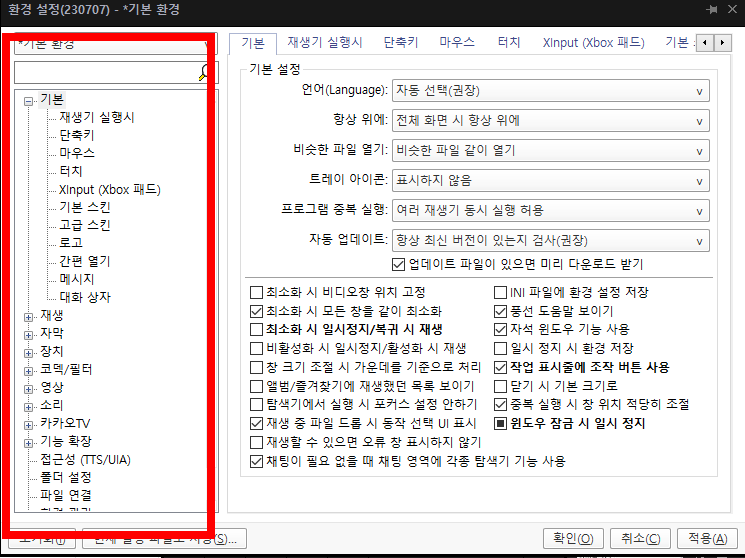Toggle 윈도우 잠금 시 일시 정지
The image size is (745, 558).
500,423
